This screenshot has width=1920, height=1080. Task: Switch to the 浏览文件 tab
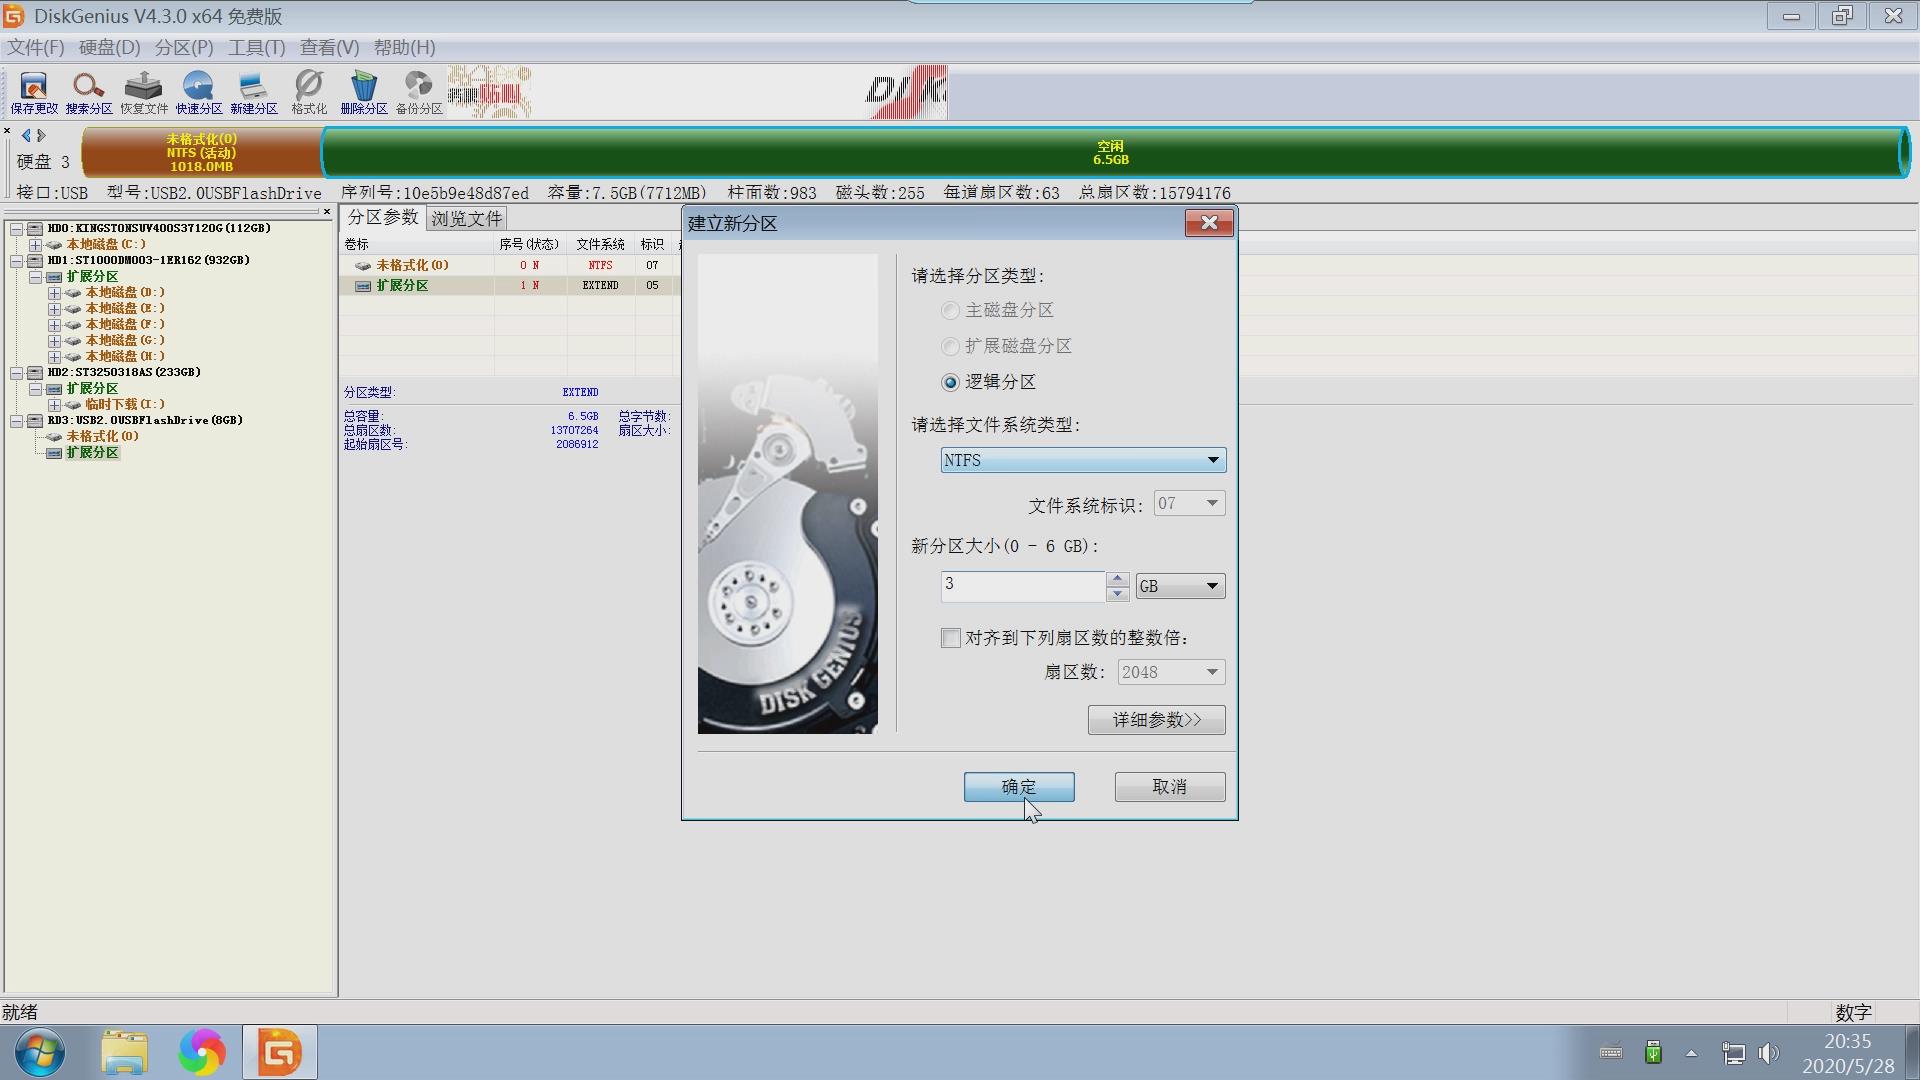tap(466, 218)
